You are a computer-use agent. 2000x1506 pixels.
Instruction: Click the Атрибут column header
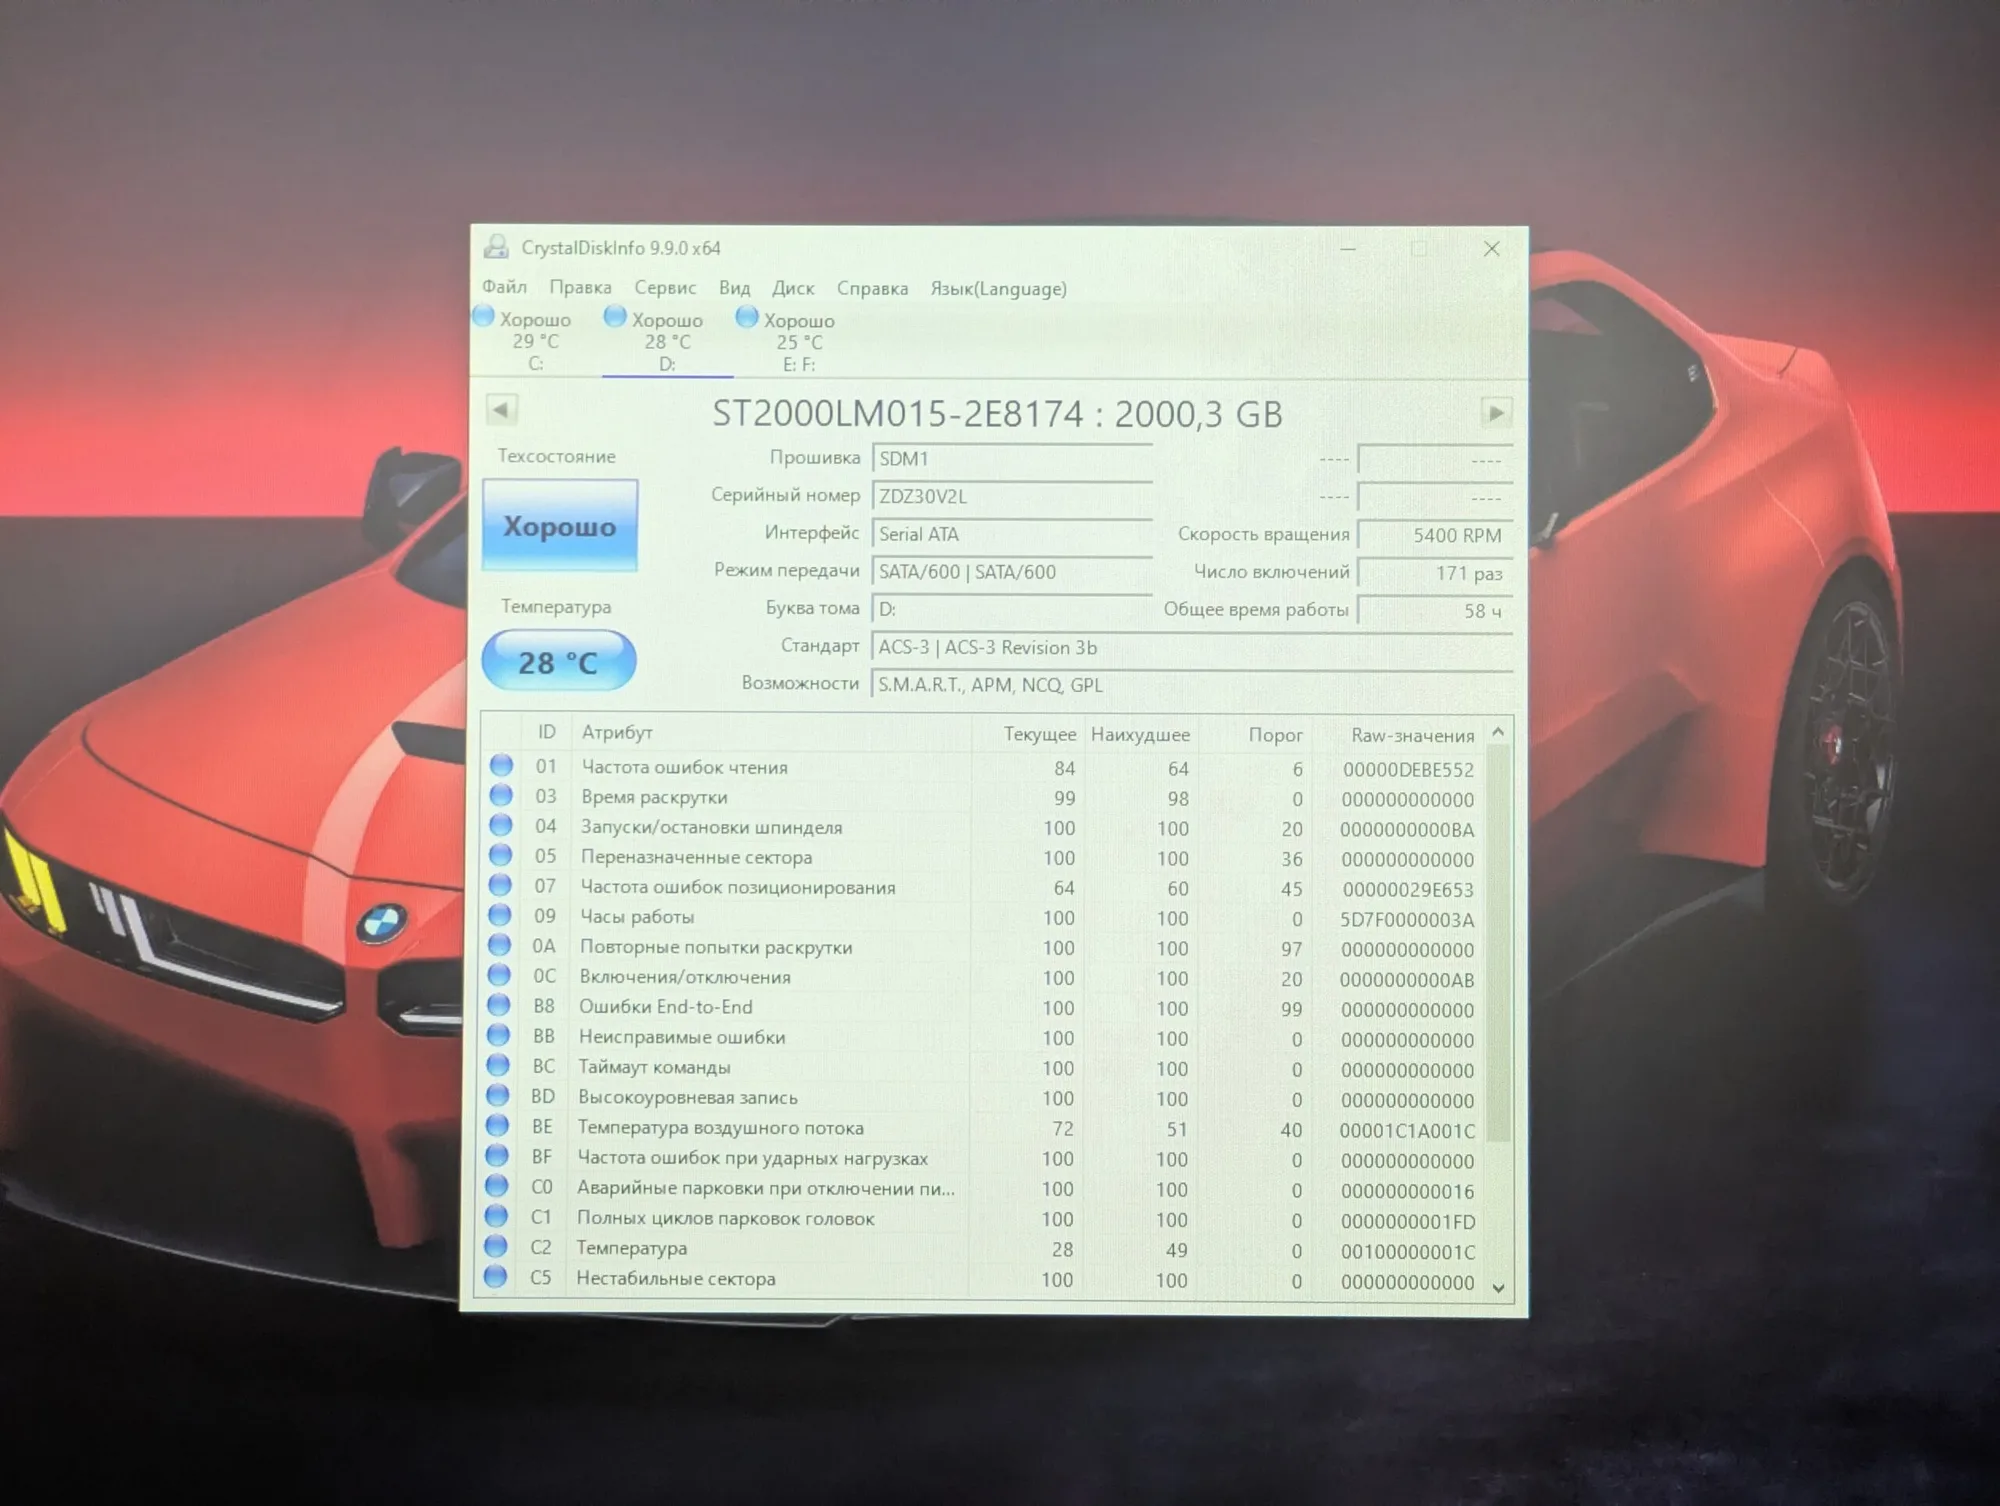(x=770, y=733)
